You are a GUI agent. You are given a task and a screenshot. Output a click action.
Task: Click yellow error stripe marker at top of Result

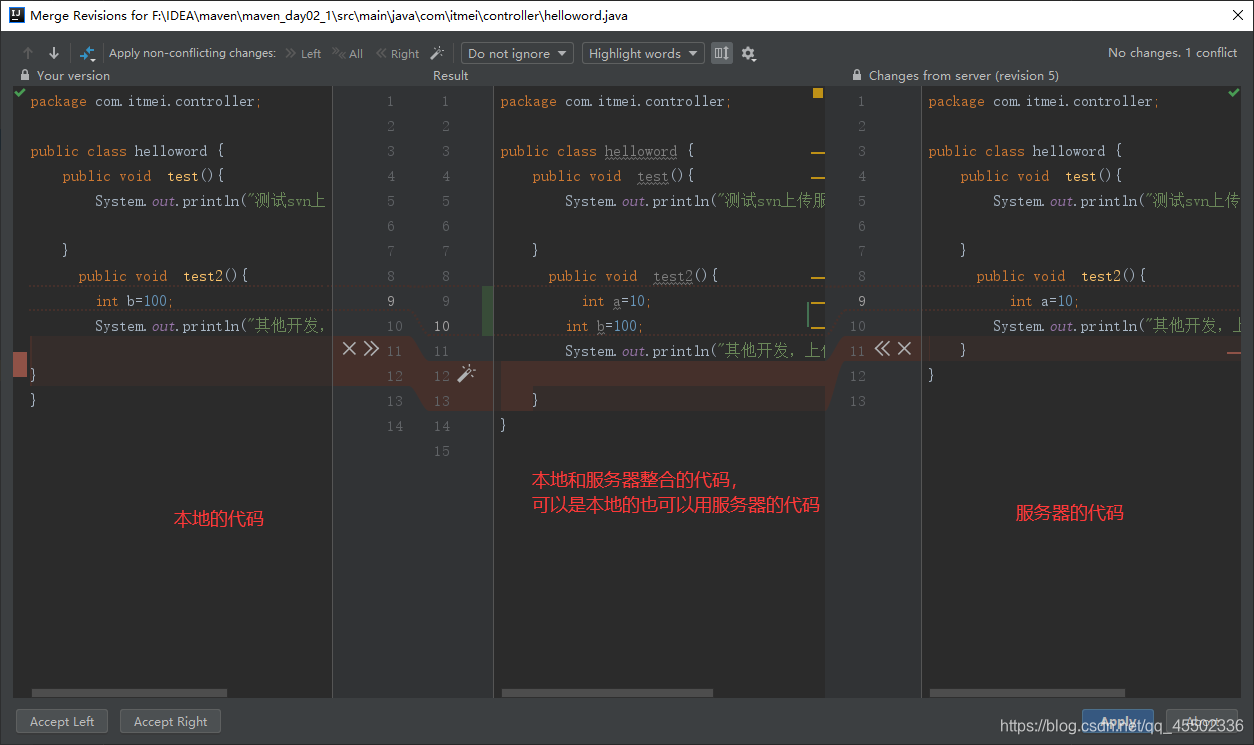818,93
